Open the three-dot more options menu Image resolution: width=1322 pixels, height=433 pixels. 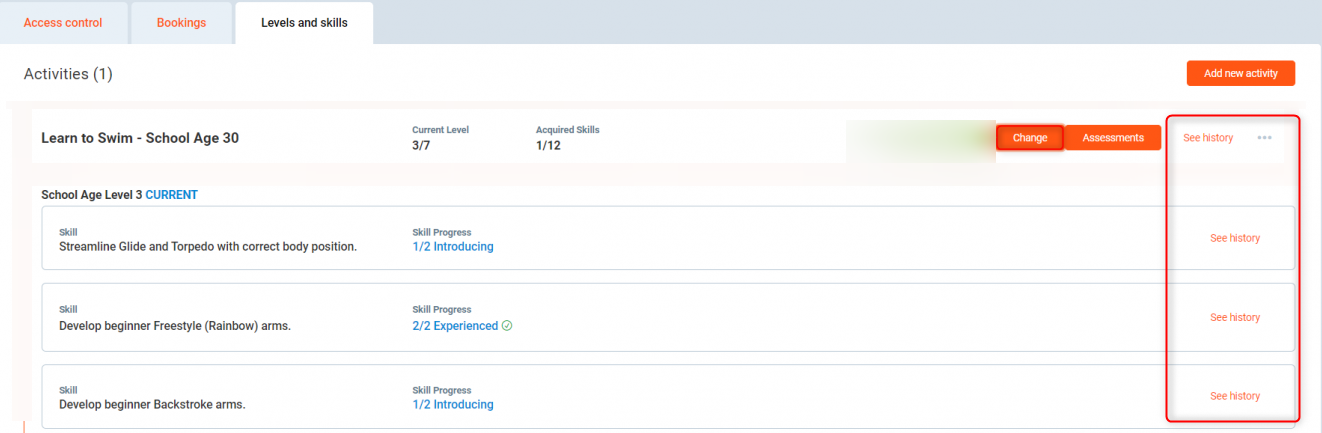(1264, 138)
